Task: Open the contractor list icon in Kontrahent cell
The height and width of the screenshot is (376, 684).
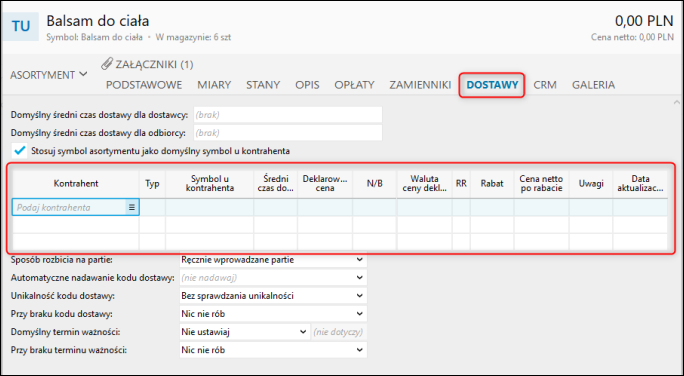Action: (132, 208)
